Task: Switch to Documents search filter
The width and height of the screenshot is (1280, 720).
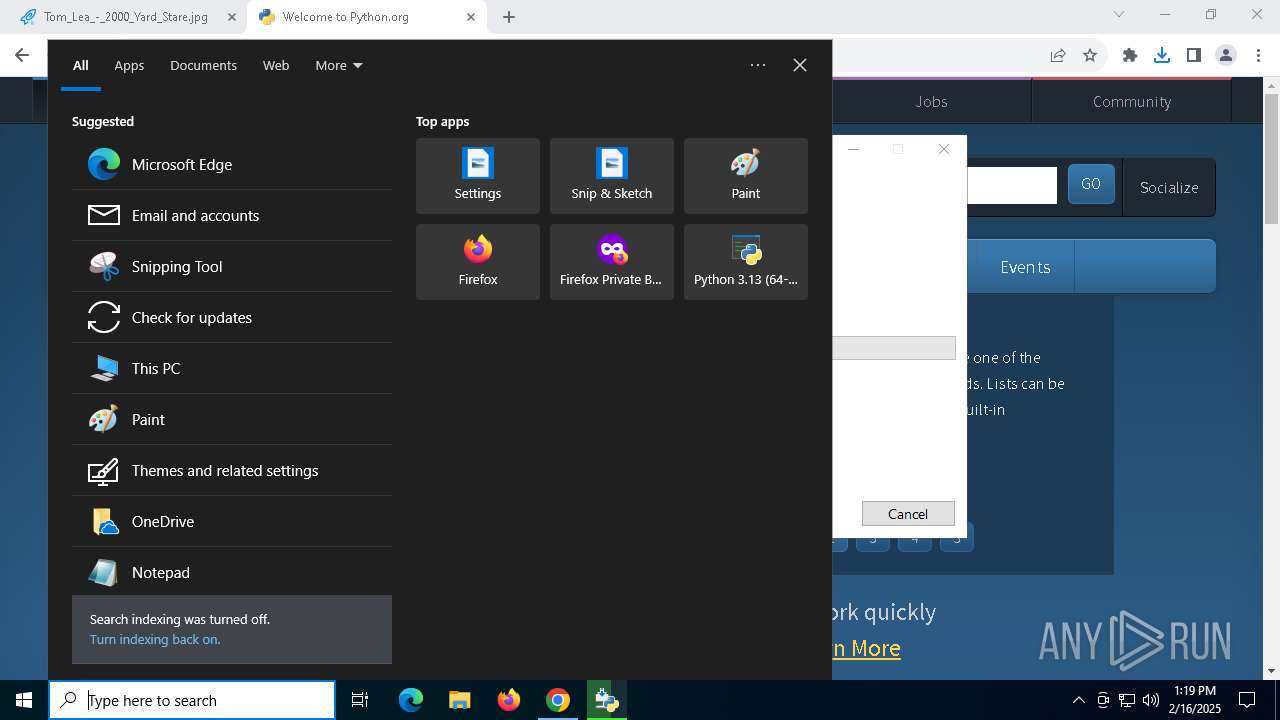Action: [x=203, y=65]
